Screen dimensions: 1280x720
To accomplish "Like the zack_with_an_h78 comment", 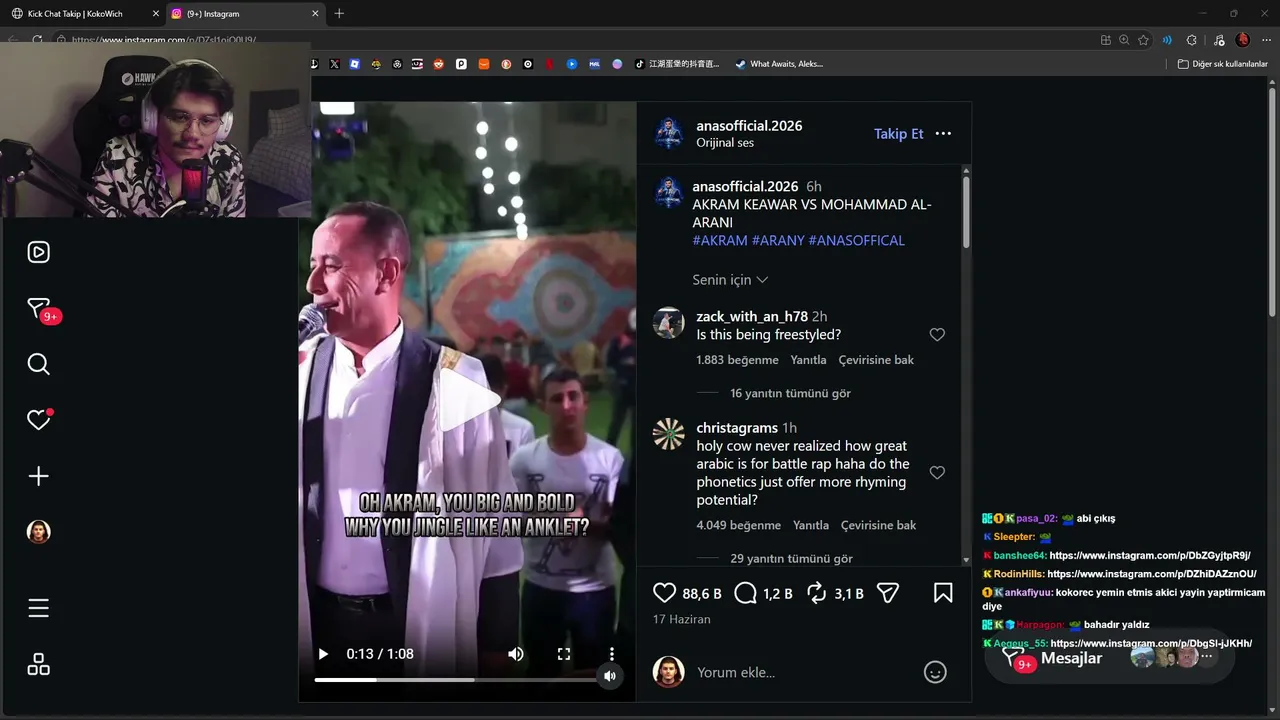I will tap(937, 335).
